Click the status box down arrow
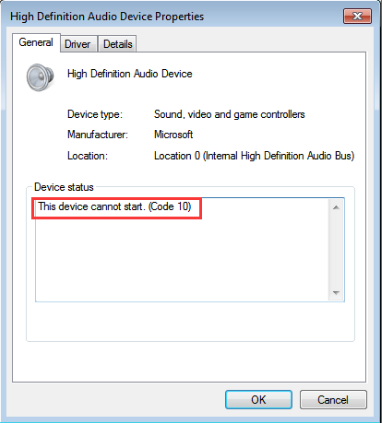Screen dimensions: 382x423 336,293
